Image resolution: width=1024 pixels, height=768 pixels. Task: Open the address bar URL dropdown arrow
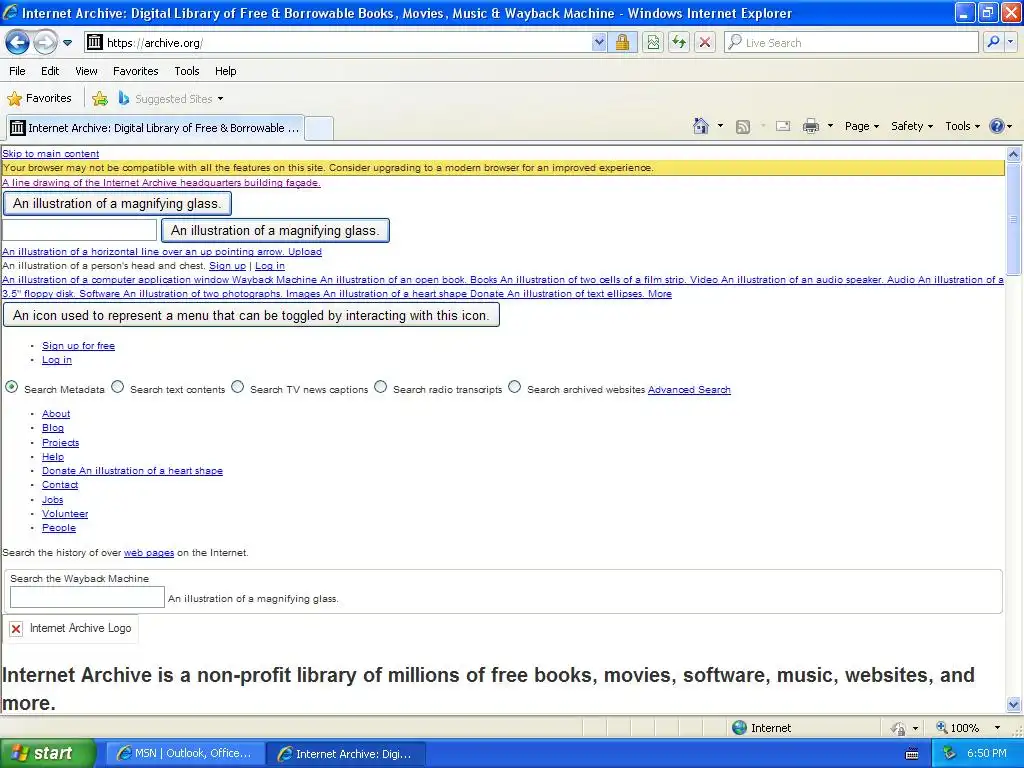click(599, 42)
